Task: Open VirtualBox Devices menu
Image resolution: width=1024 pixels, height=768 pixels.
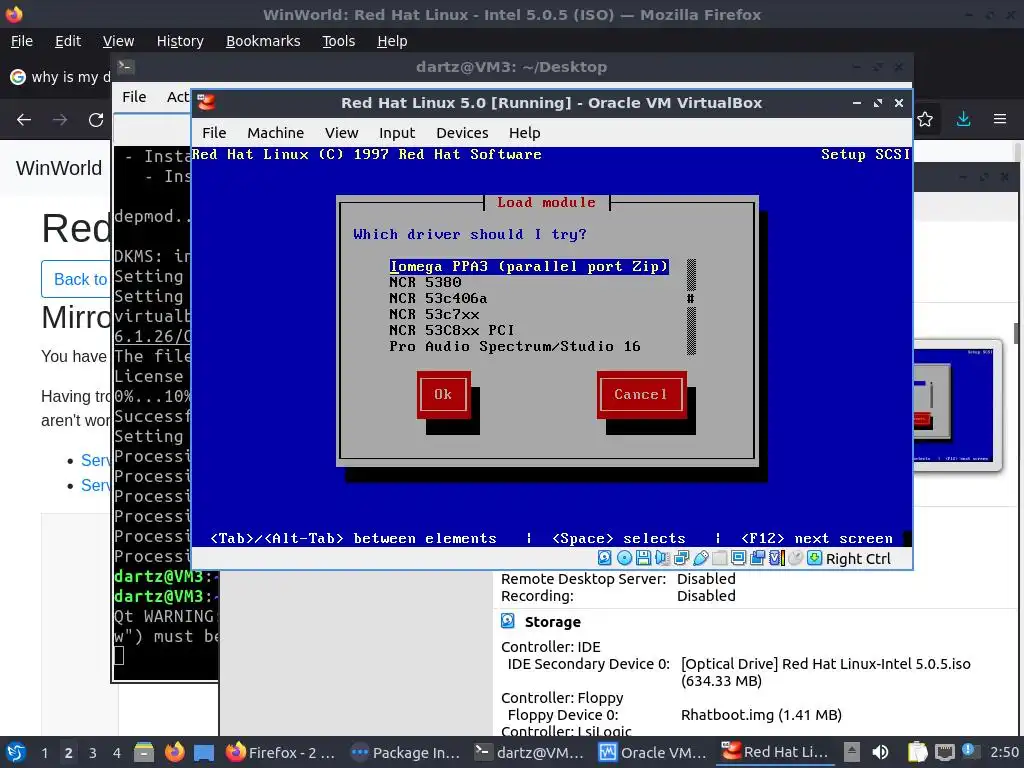Action: [462, 133]
